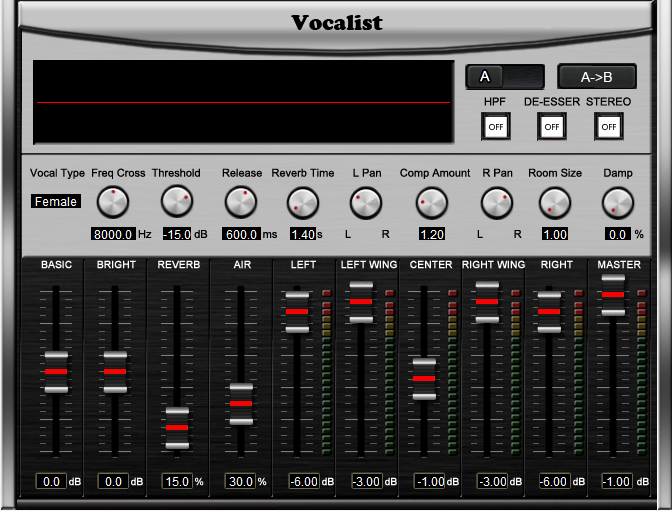672x511 pixels.
Task: Click the Release knob
Action: (x=241, y=203)
